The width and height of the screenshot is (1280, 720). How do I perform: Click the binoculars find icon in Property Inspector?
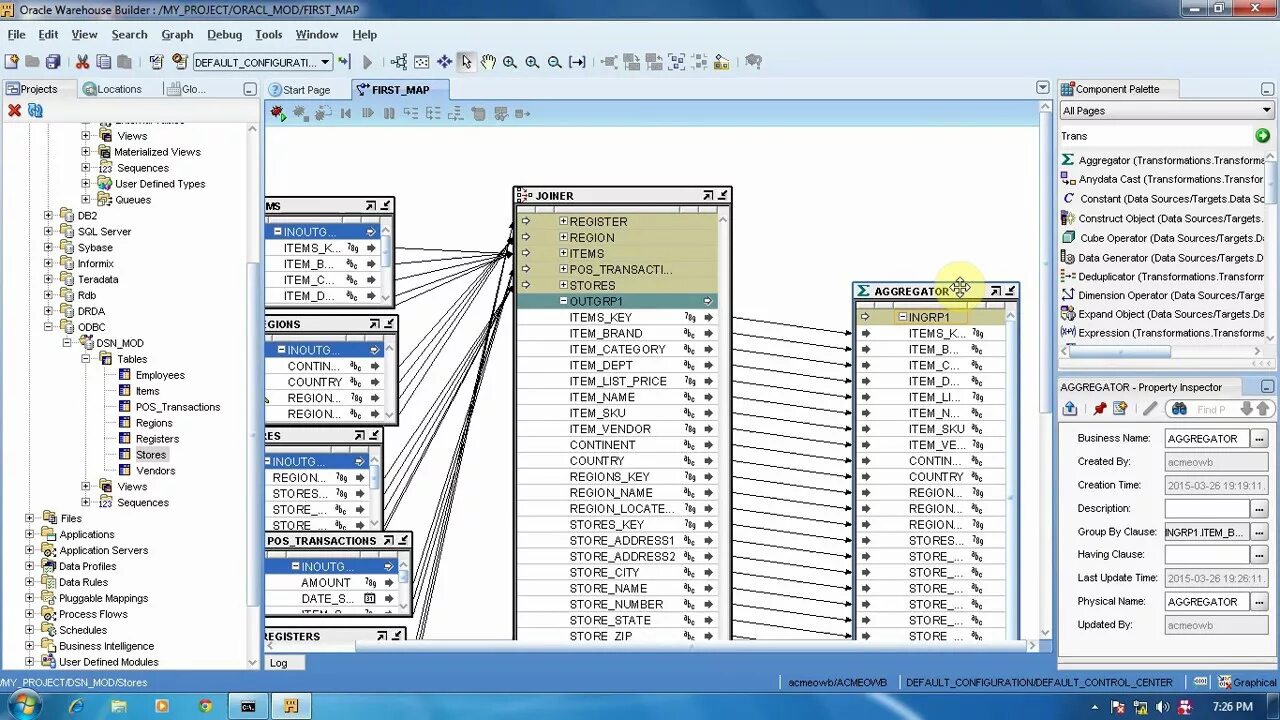click(x=1179, y=409)
